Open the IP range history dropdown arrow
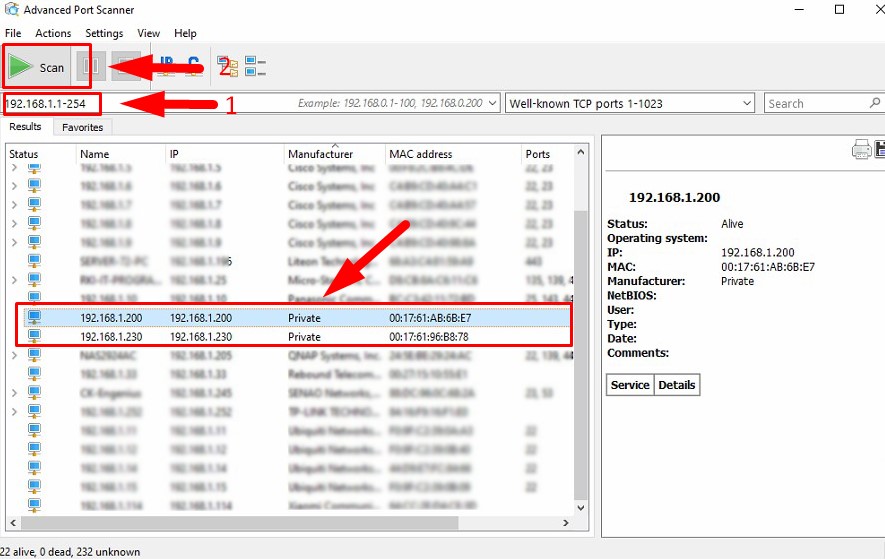 pyautogui.click(x=493, y=103)
